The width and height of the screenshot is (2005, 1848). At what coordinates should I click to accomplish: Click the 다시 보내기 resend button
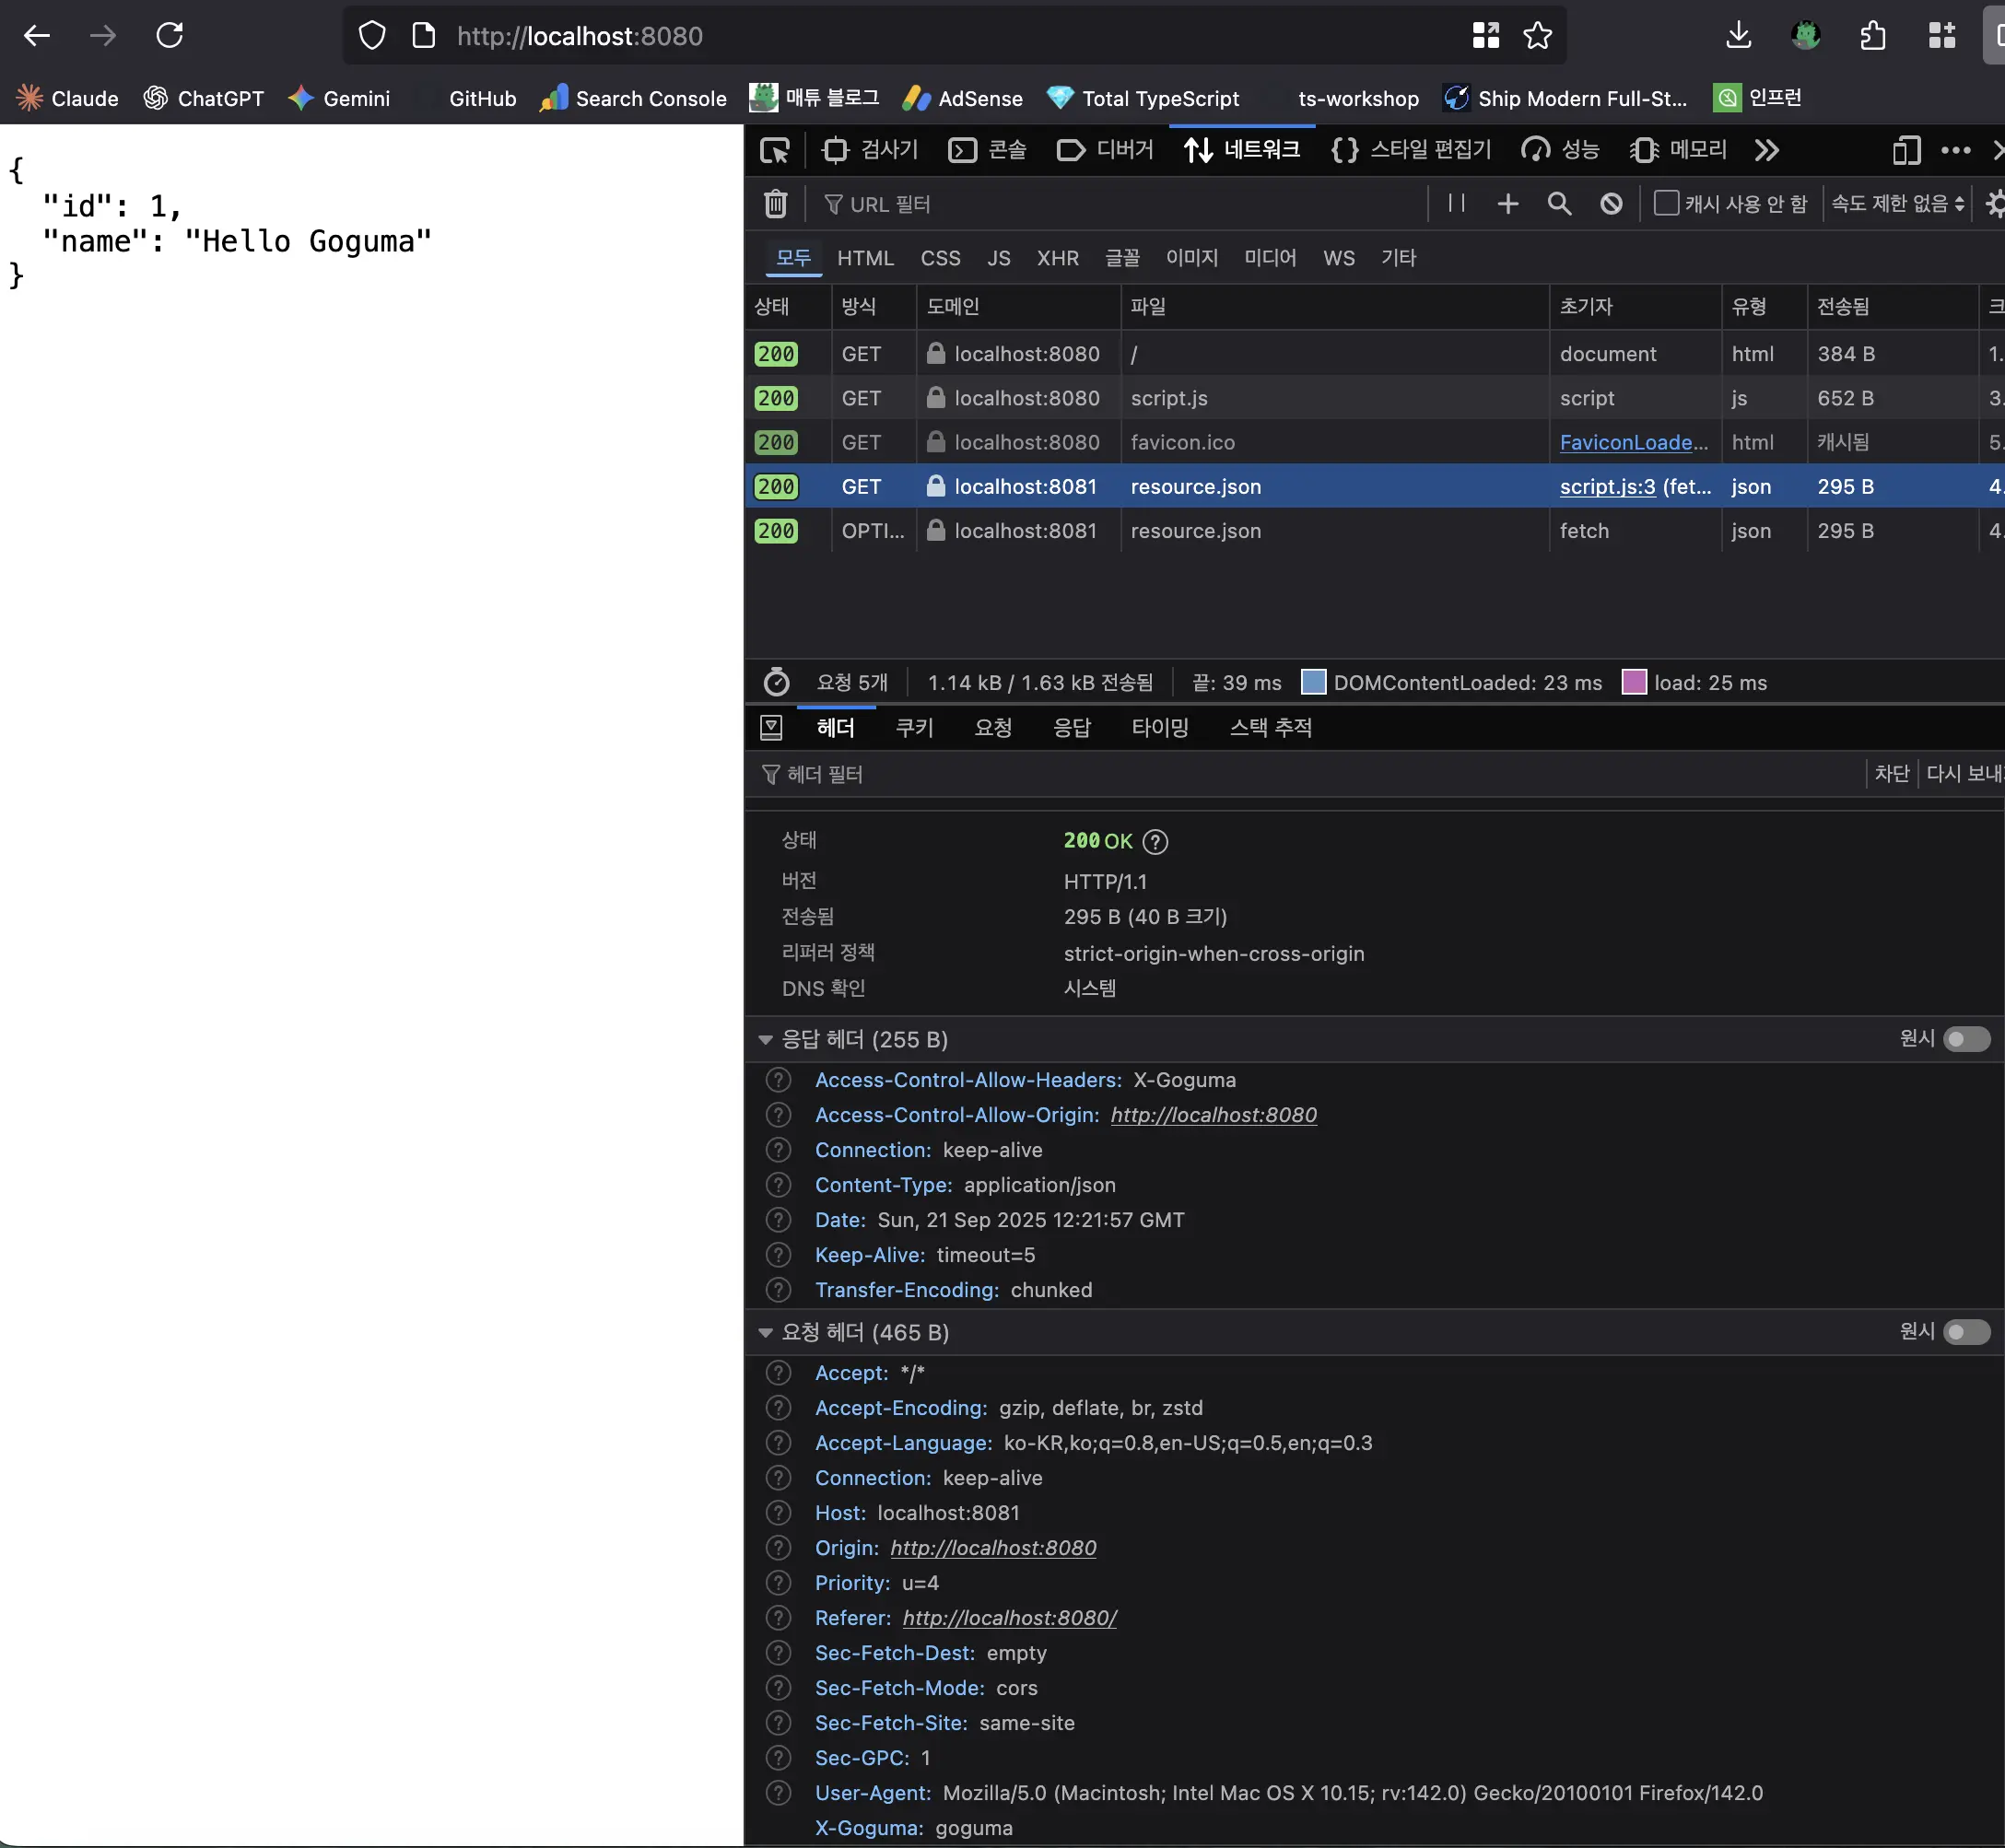[x=1964, y=774]
